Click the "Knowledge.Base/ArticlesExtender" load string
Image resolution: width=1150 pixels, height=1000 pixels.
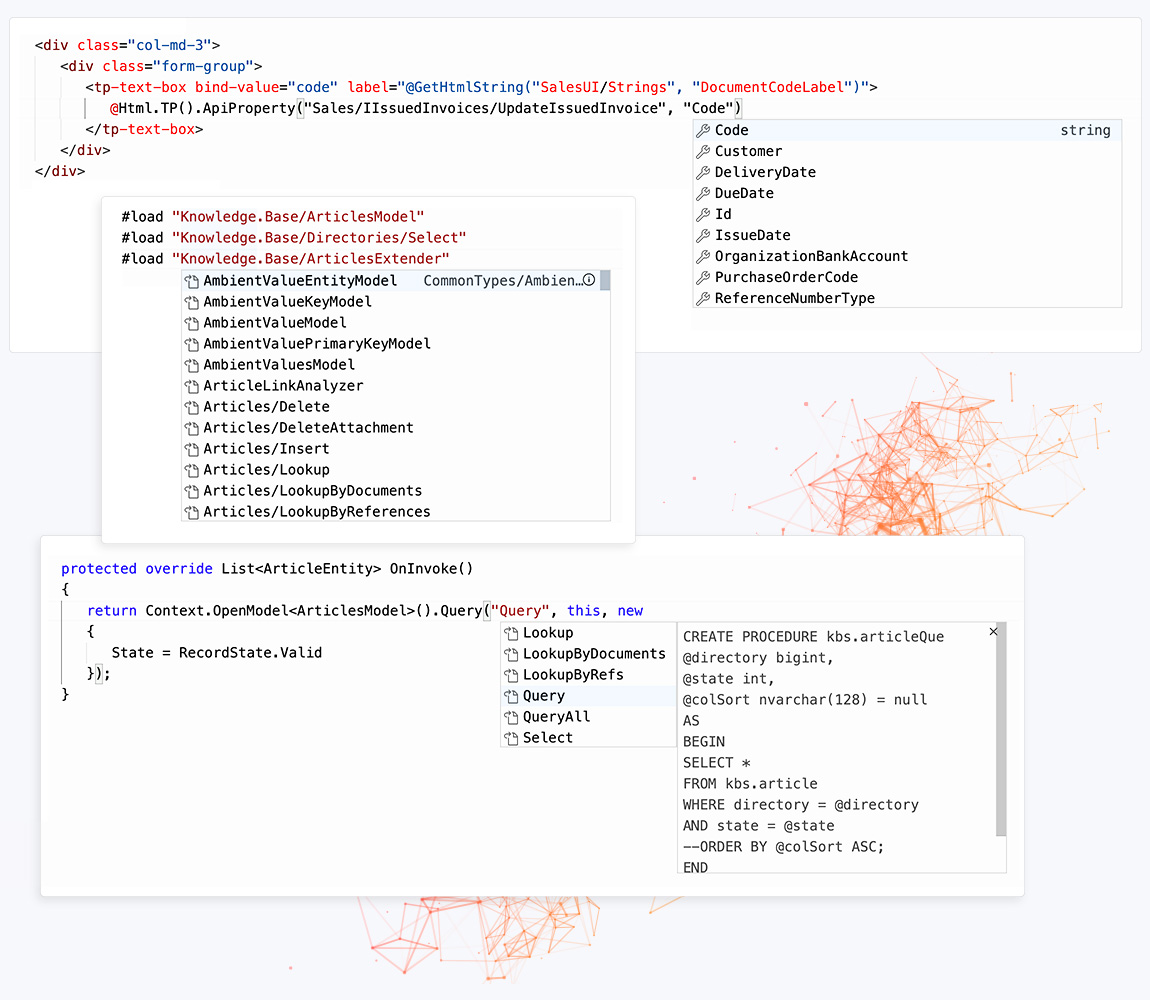(310, 259)
